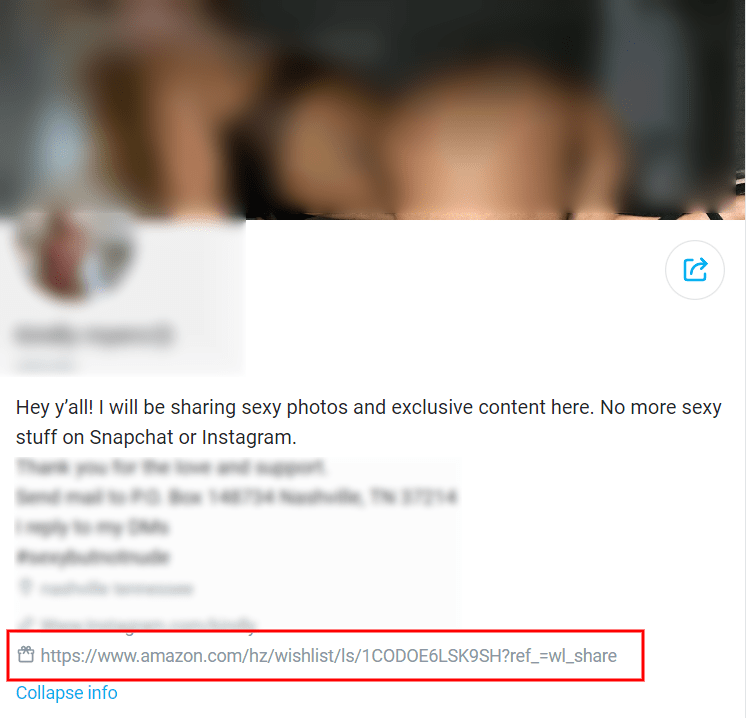The image size is (747, 718).
Task: Select the "Hey y'all!" bio sentence
Action: [369, 407]
